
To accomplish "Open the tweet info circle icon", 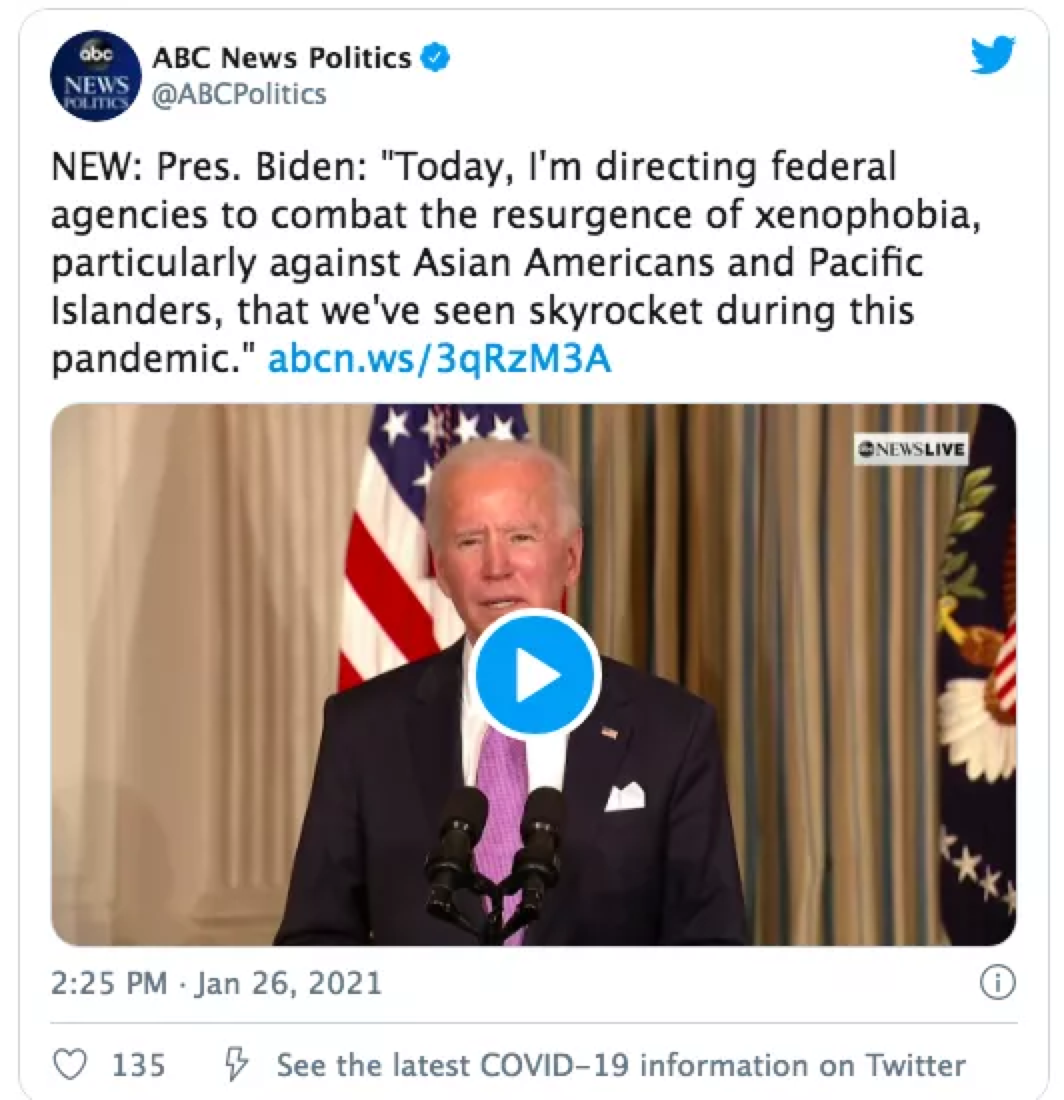I will click(x=997, y=983).
